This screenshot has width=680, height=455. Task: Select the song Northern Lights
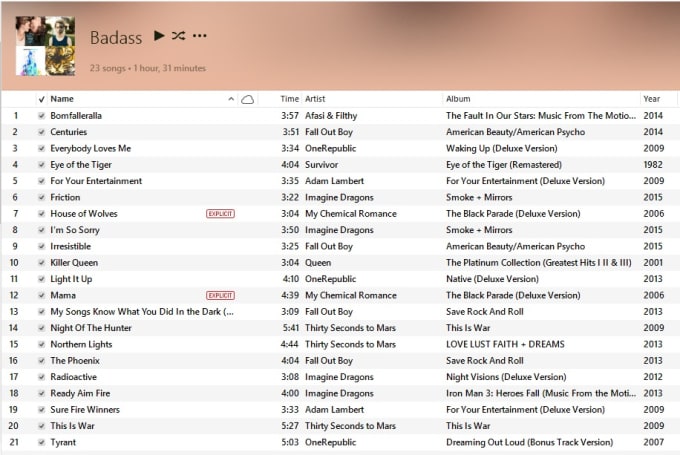coord(82,344)
